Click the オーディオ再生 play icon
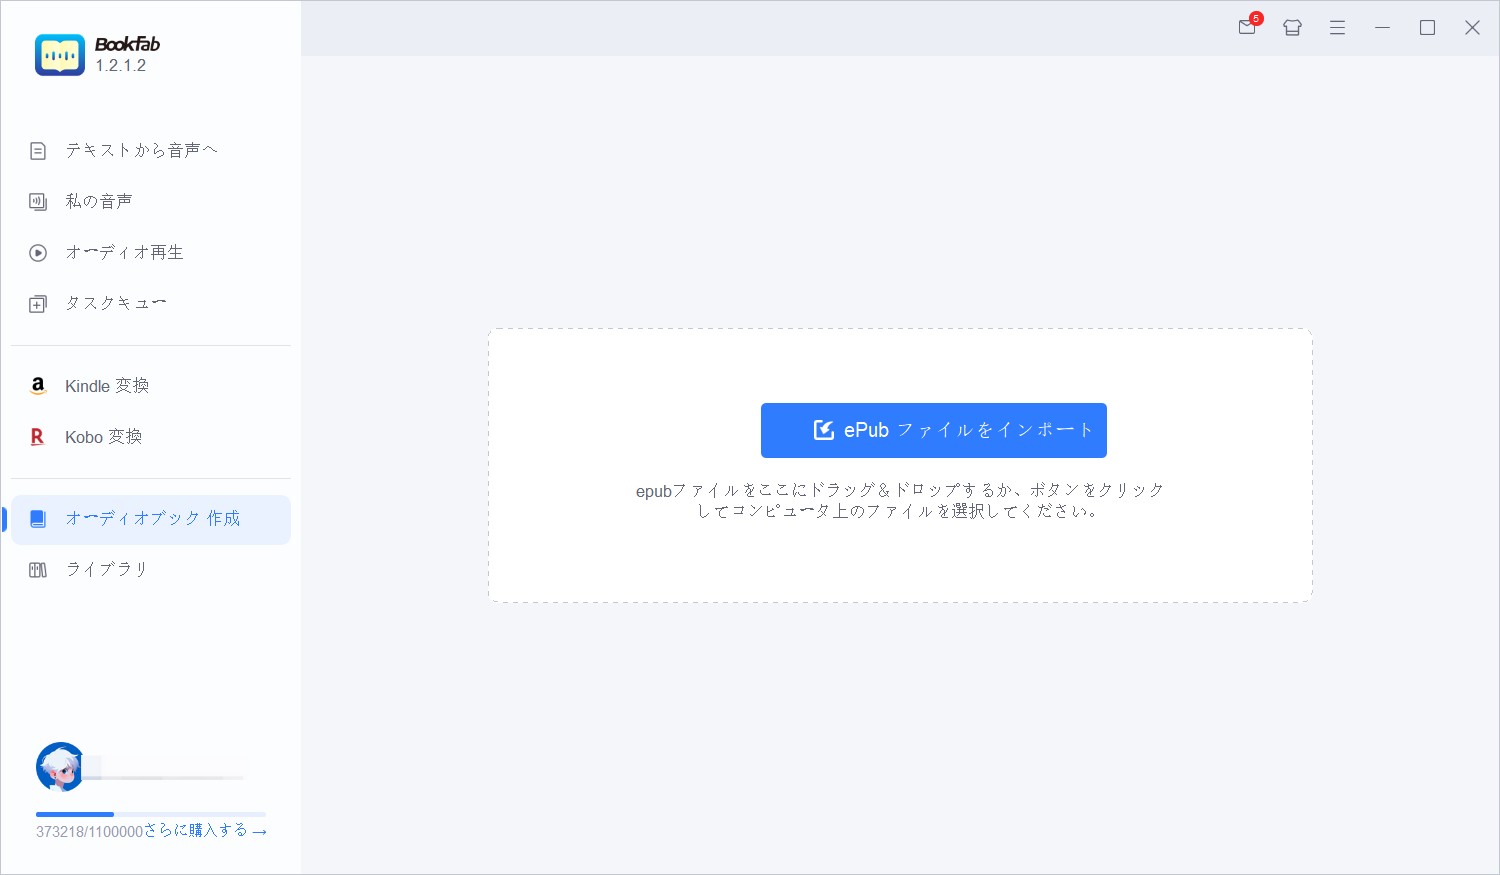Image resolution: width=1500 pixels, height=875 pixels. [38, 253]
